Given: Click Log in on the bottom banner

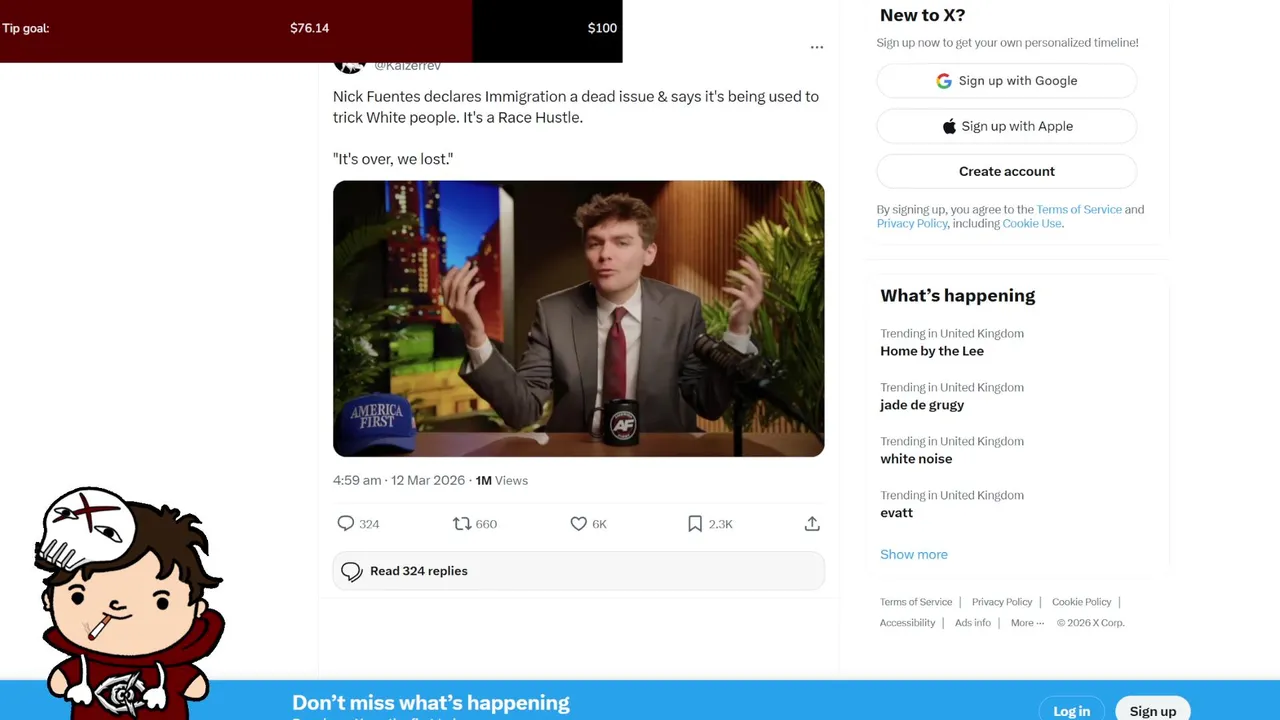Looking at the screenshot, I should click(x=1072, y=711).
